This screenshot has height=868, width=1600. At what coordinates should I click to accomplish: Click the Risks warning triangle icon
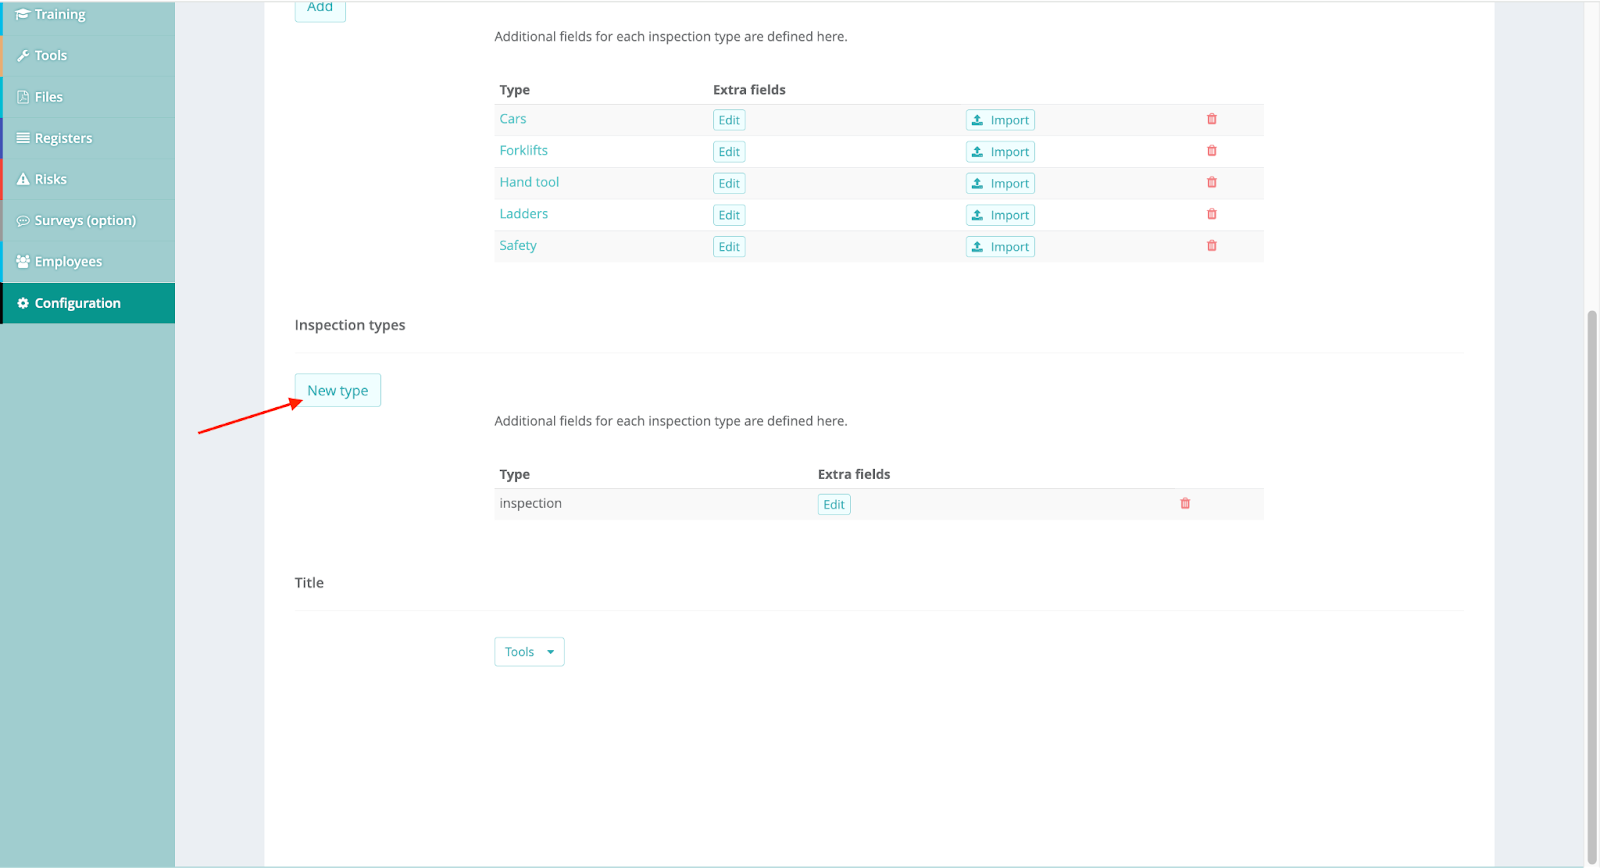coord(23,179)
